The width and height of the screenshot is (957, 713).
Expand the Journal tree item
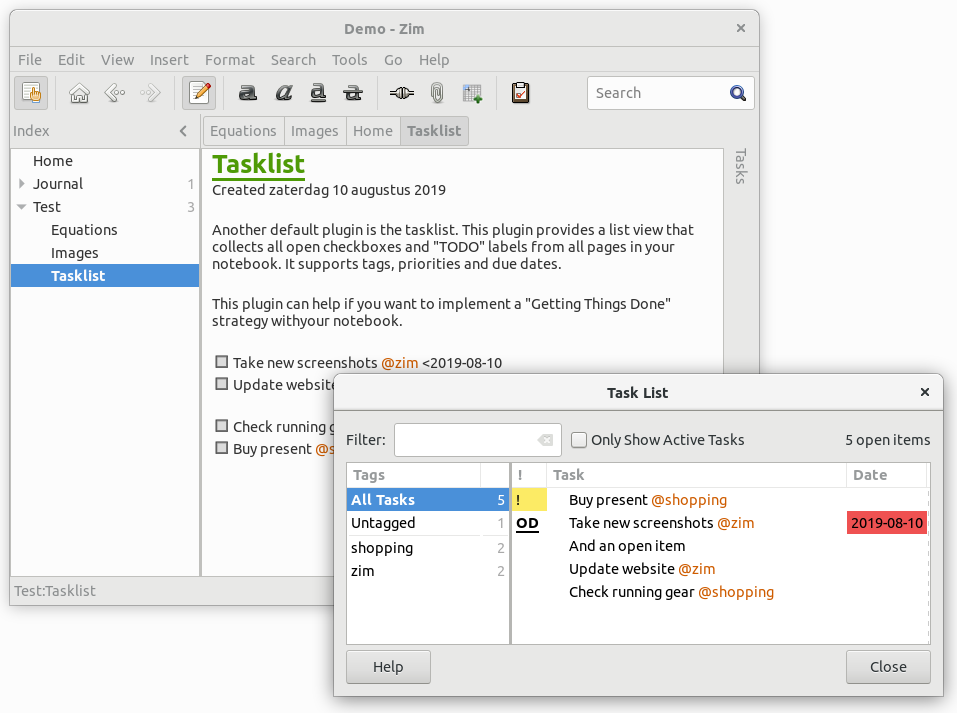click(x=21, y=183)
